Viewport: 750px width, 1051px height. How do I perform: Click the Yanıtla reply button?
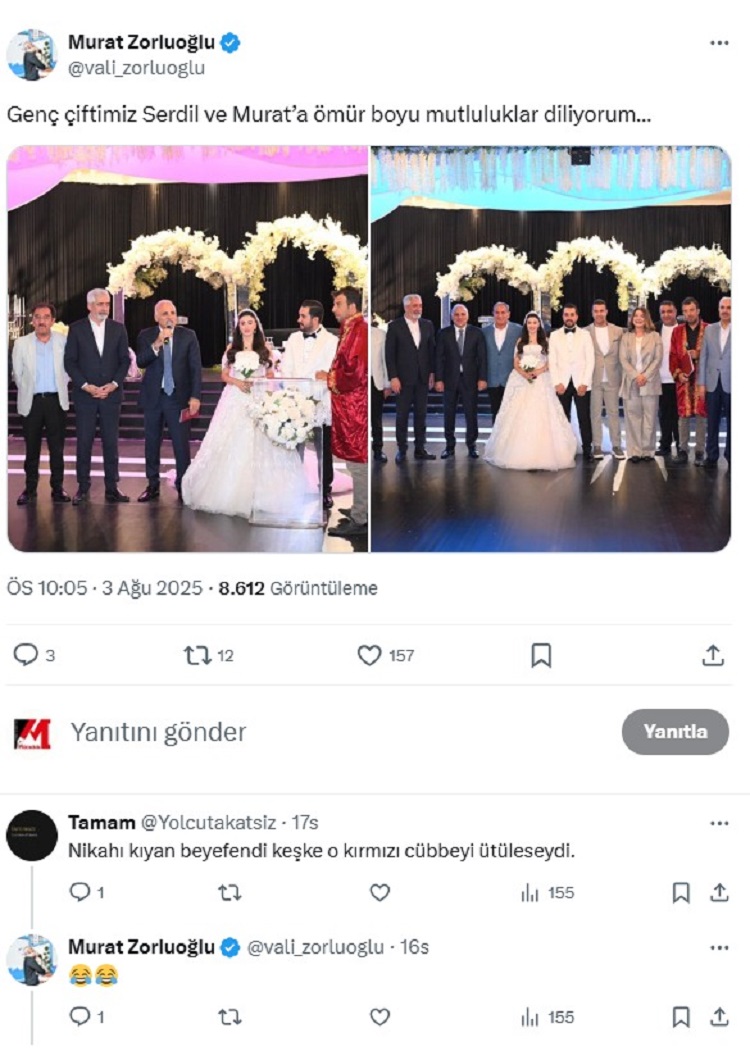pos(675,731)
